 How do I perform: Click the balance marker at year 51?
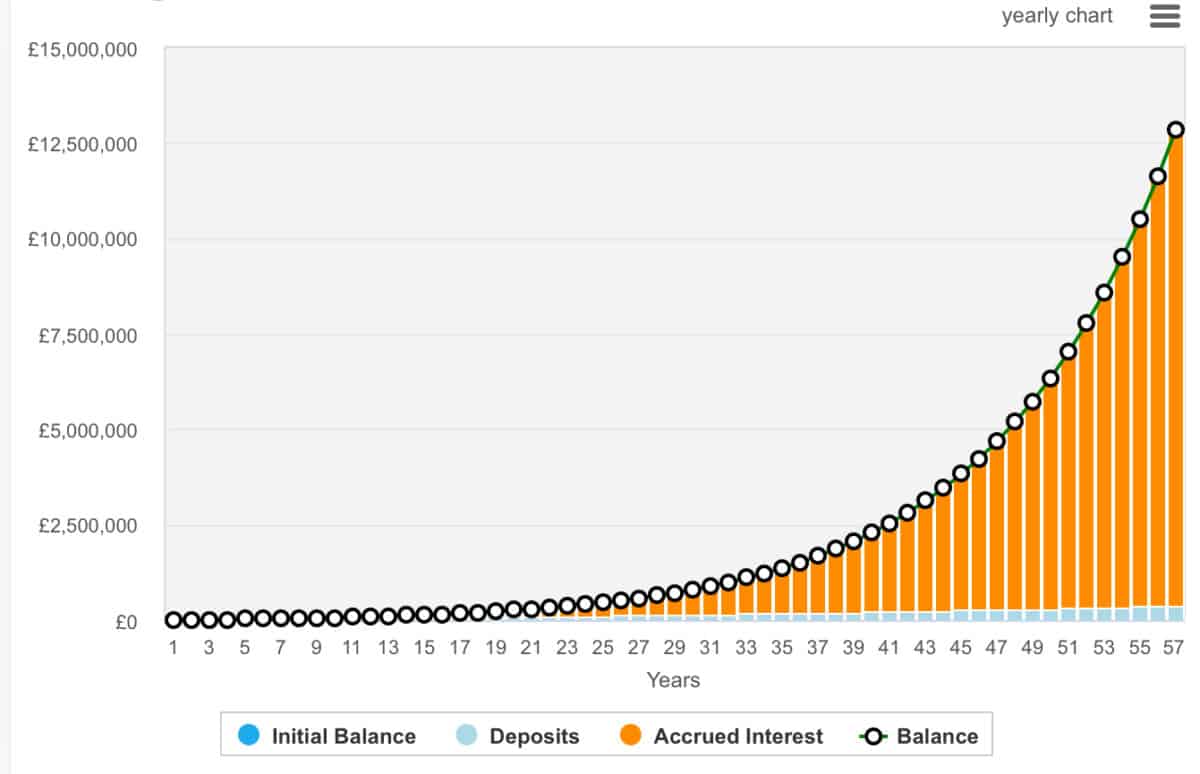[1068, 351]
